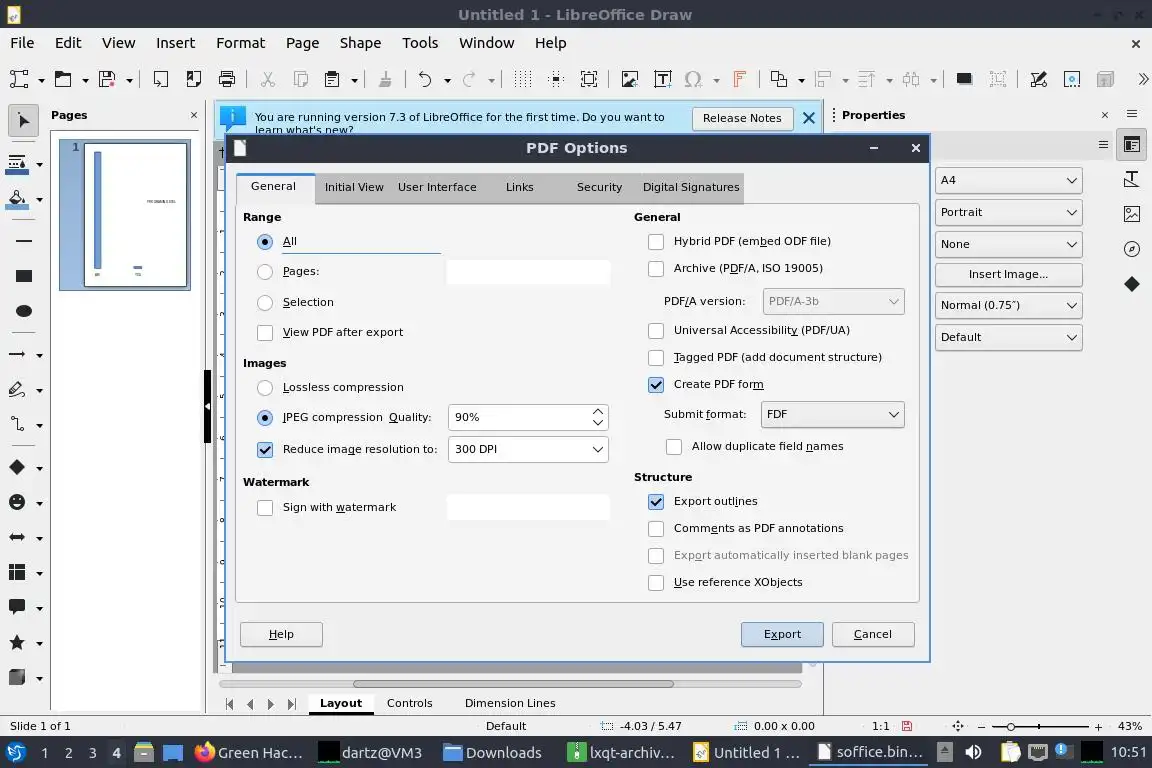Viewport: 1152px width, 768px height.
Task: Click the Insert Text Box icon
Action: coord(663,79)
